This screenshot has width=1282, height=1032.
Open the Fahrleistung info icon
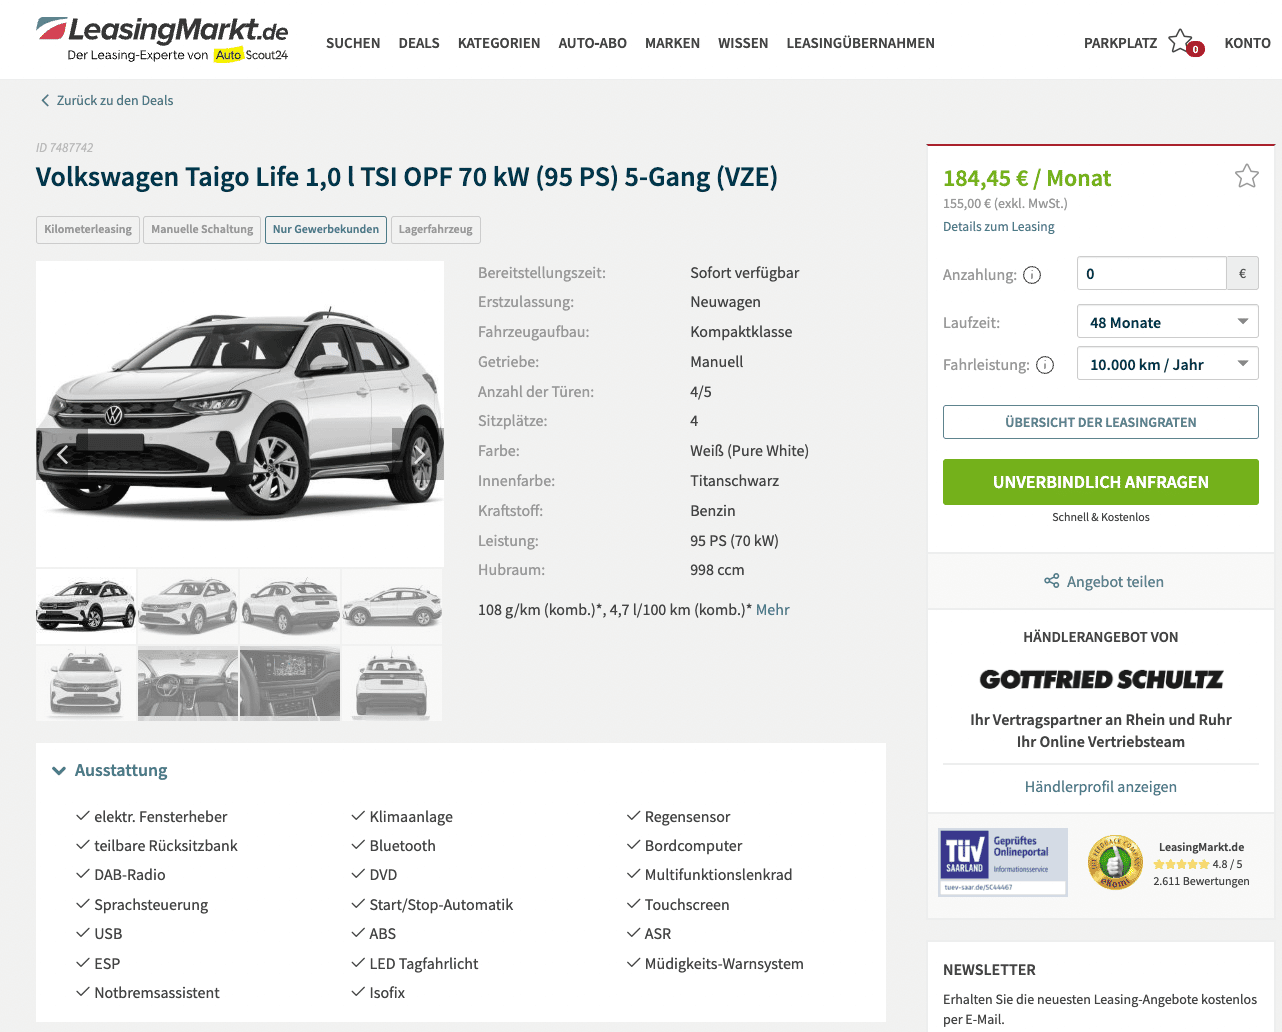[1045, 365]
